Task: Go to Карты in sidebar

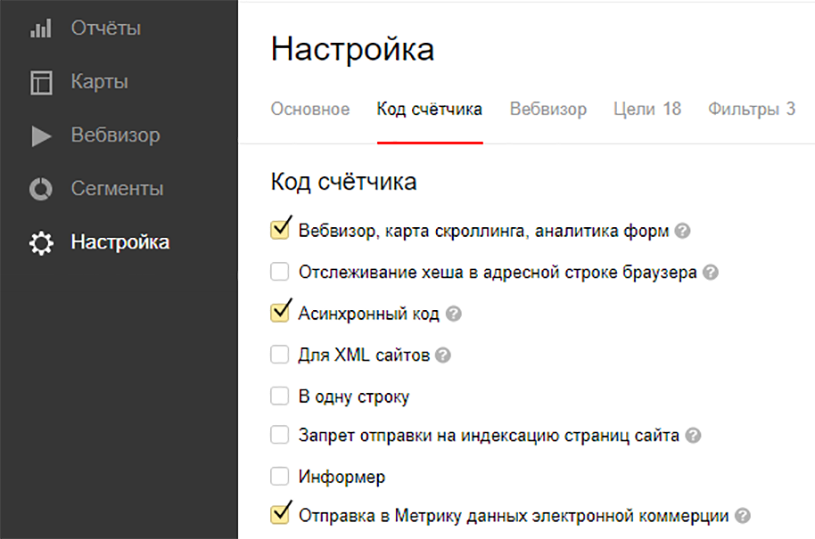Action: 100,82
